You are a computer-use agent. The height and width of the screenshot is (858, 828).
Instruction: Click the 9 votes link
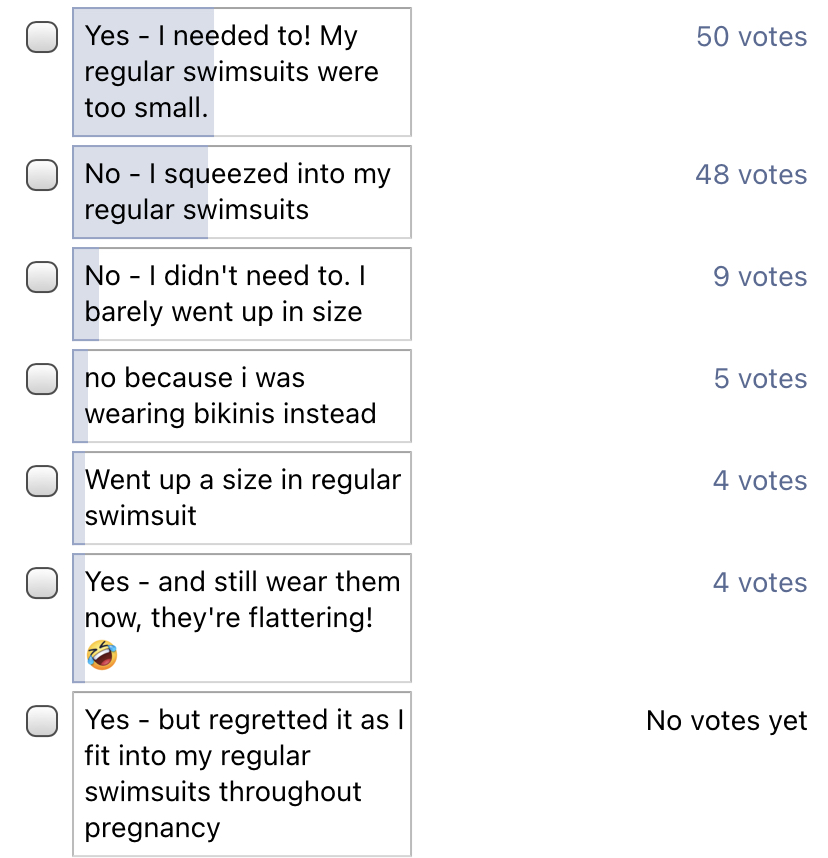(x=760, y=276)
